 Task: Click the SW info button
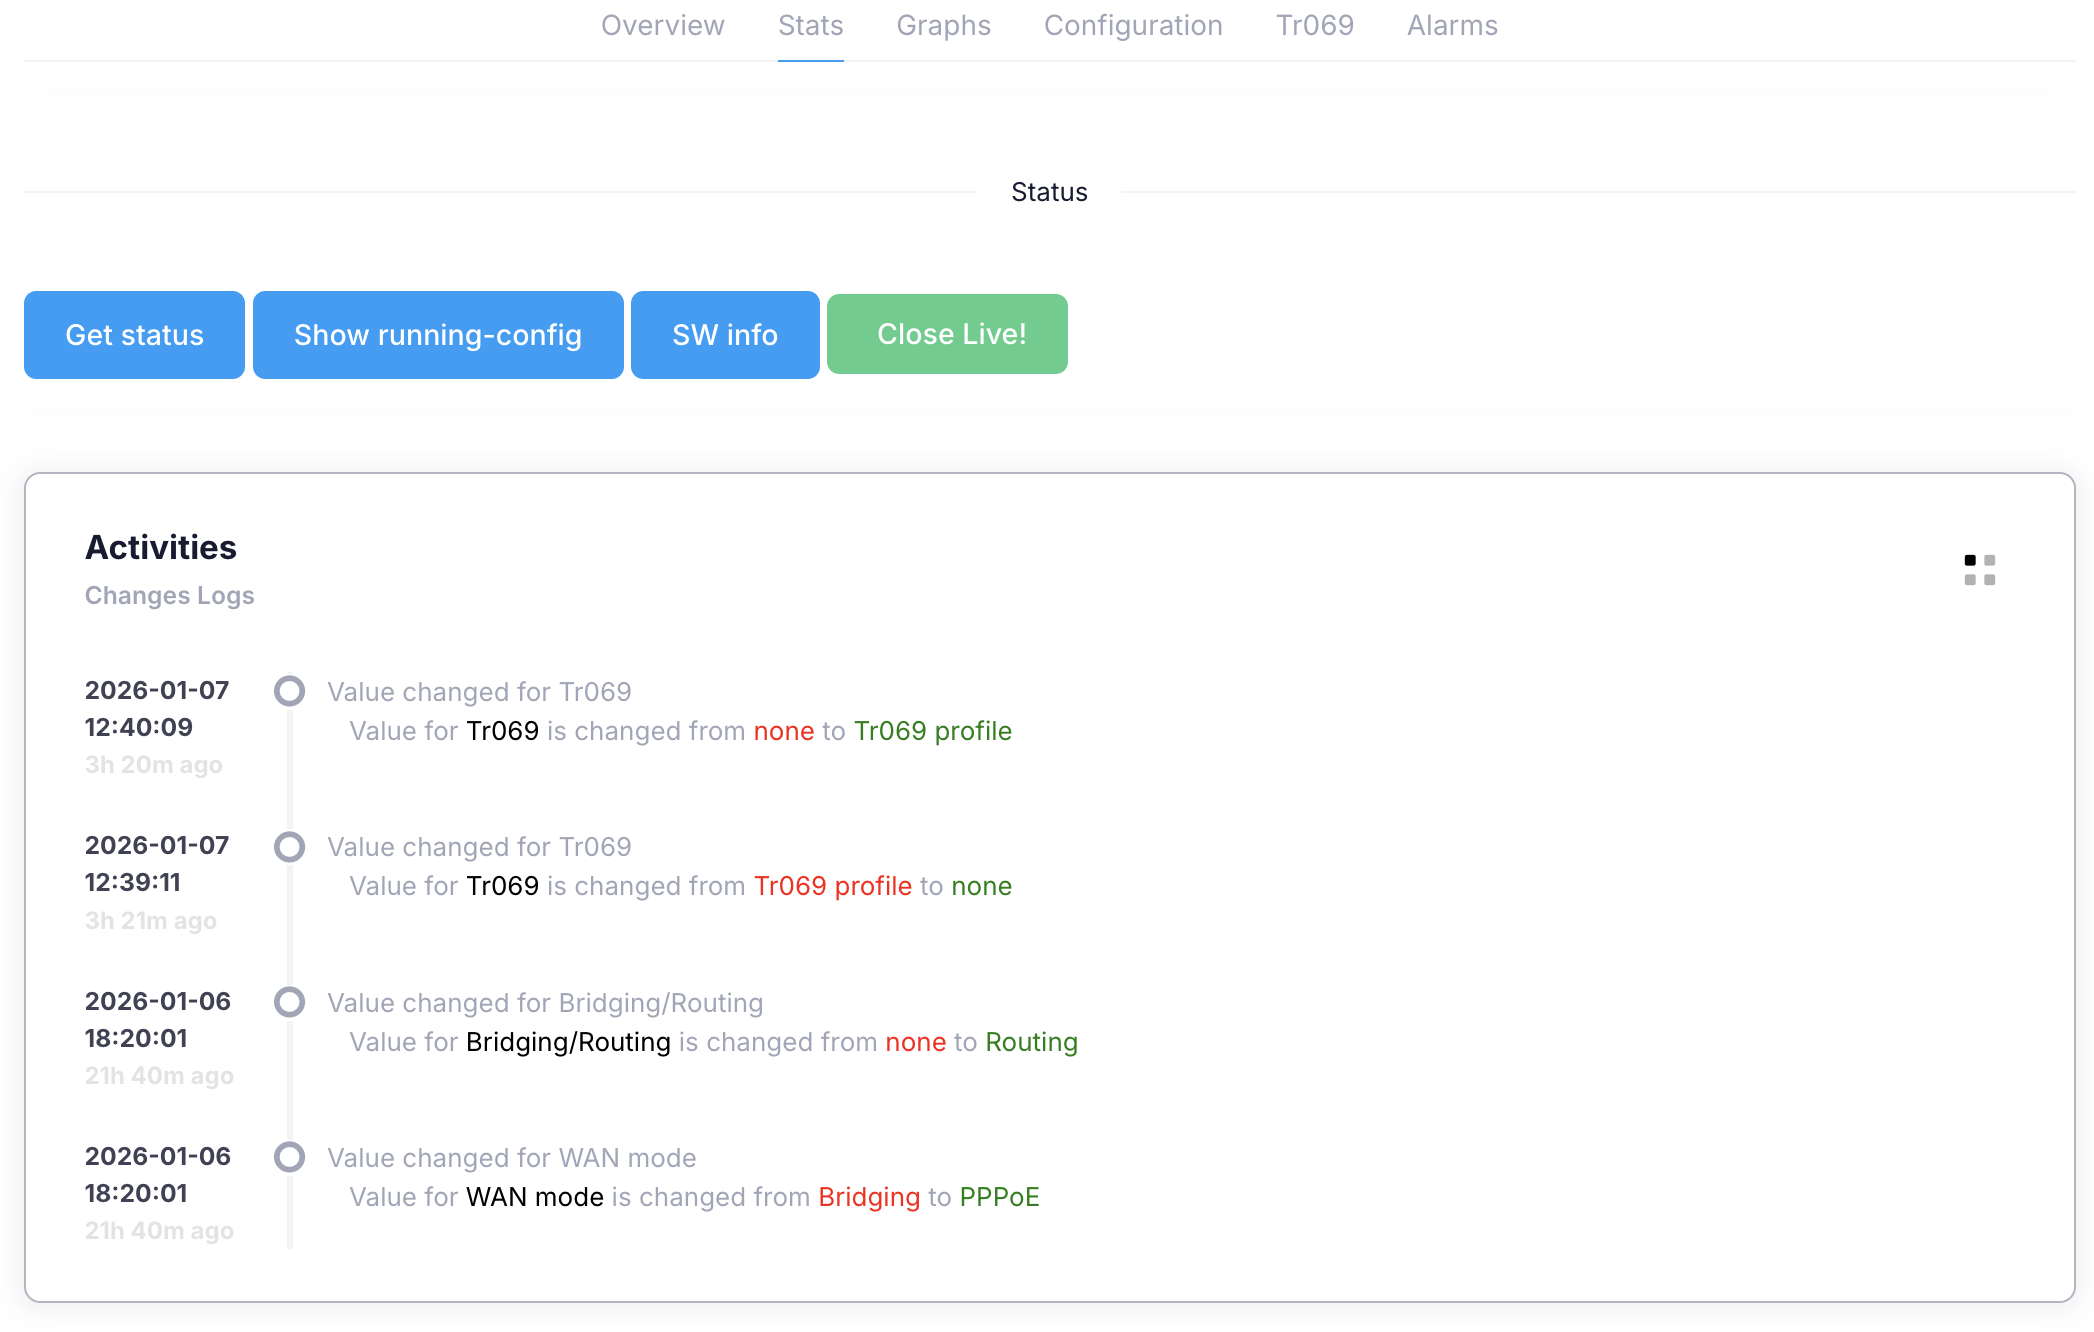coord(725,335)
